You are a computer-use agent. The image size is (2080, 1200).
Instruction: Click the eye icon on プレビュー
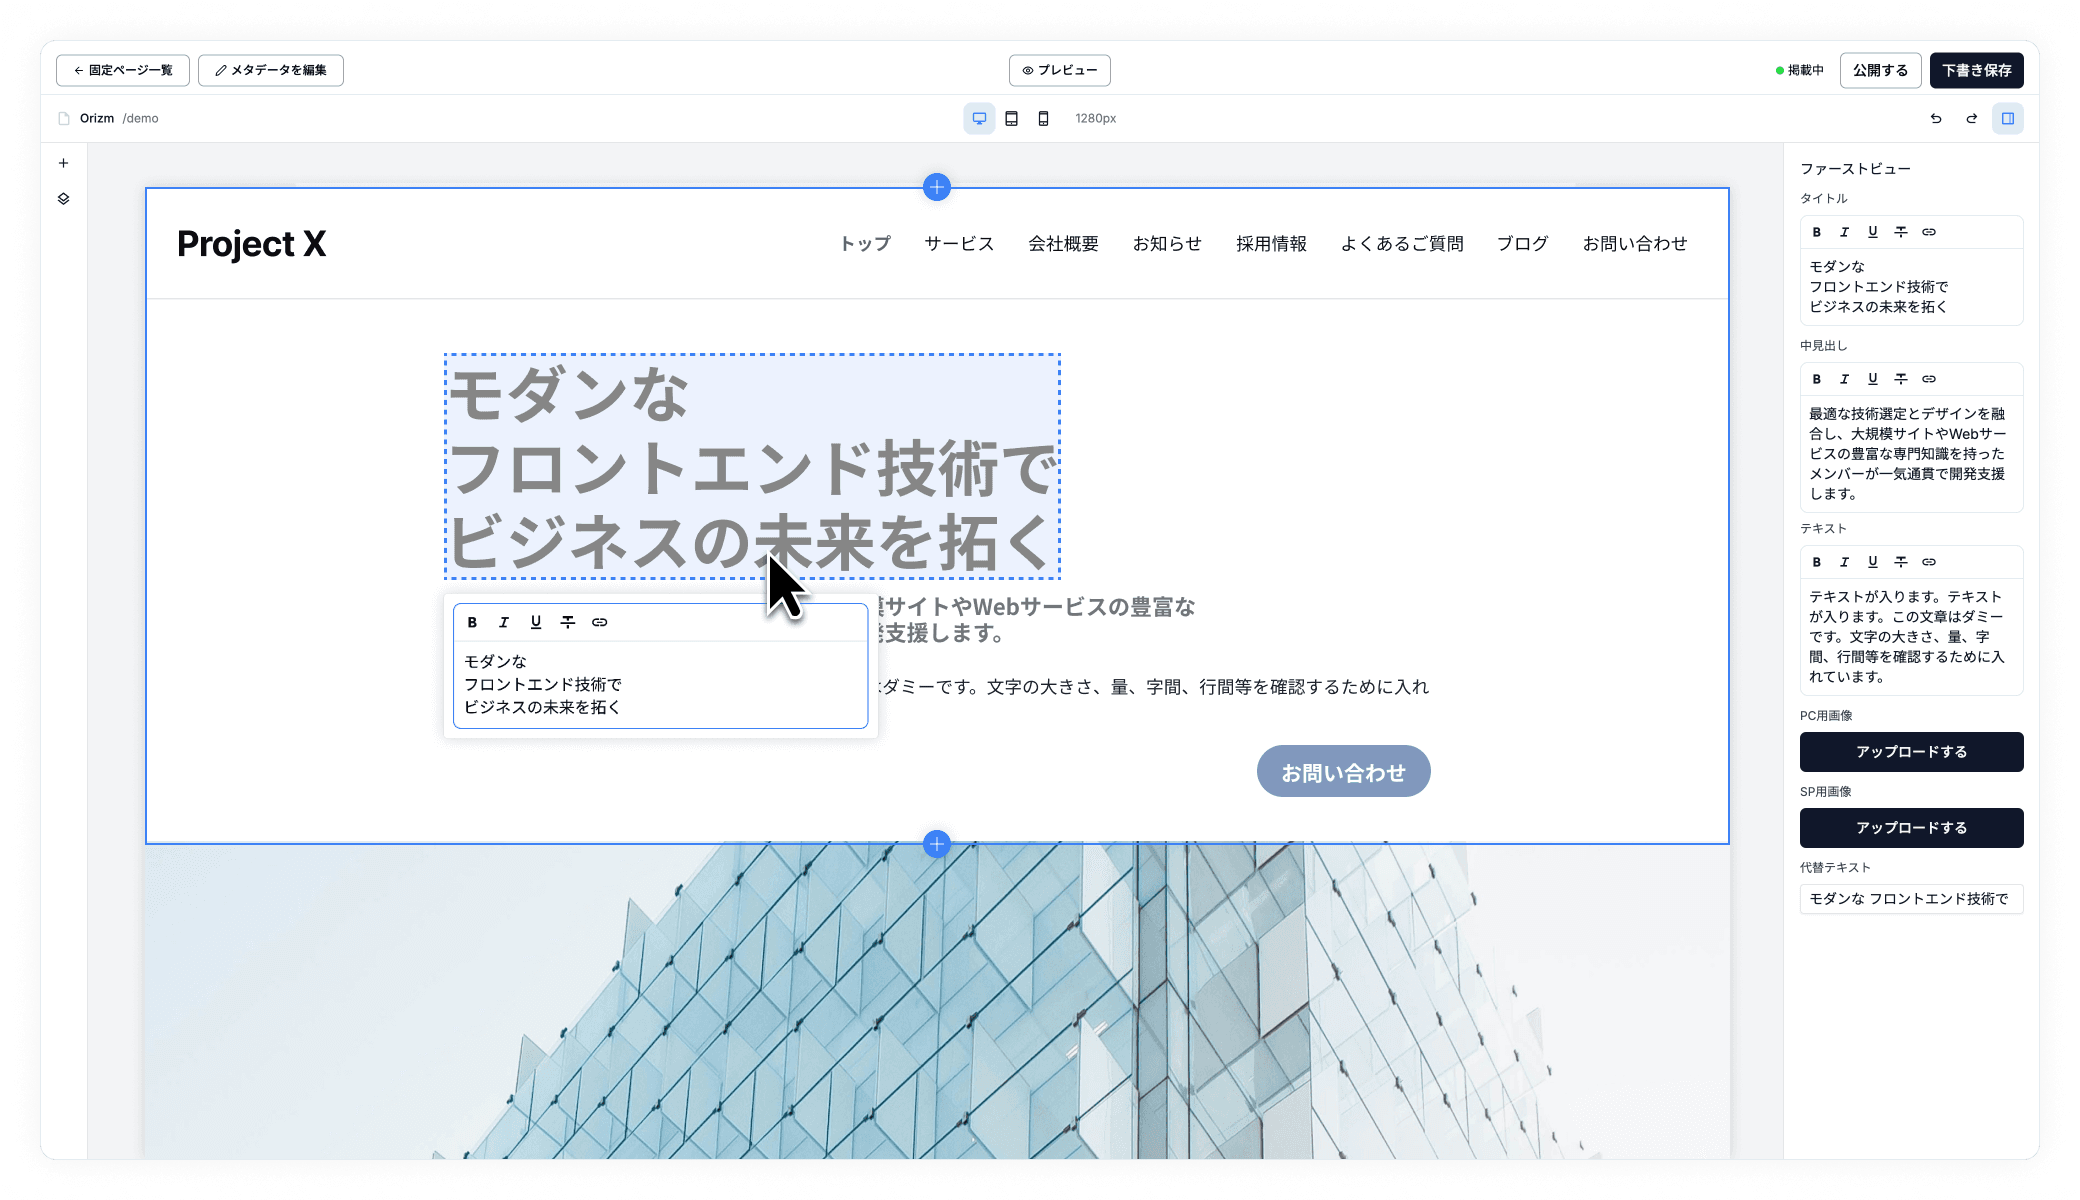click(1026, 70)
